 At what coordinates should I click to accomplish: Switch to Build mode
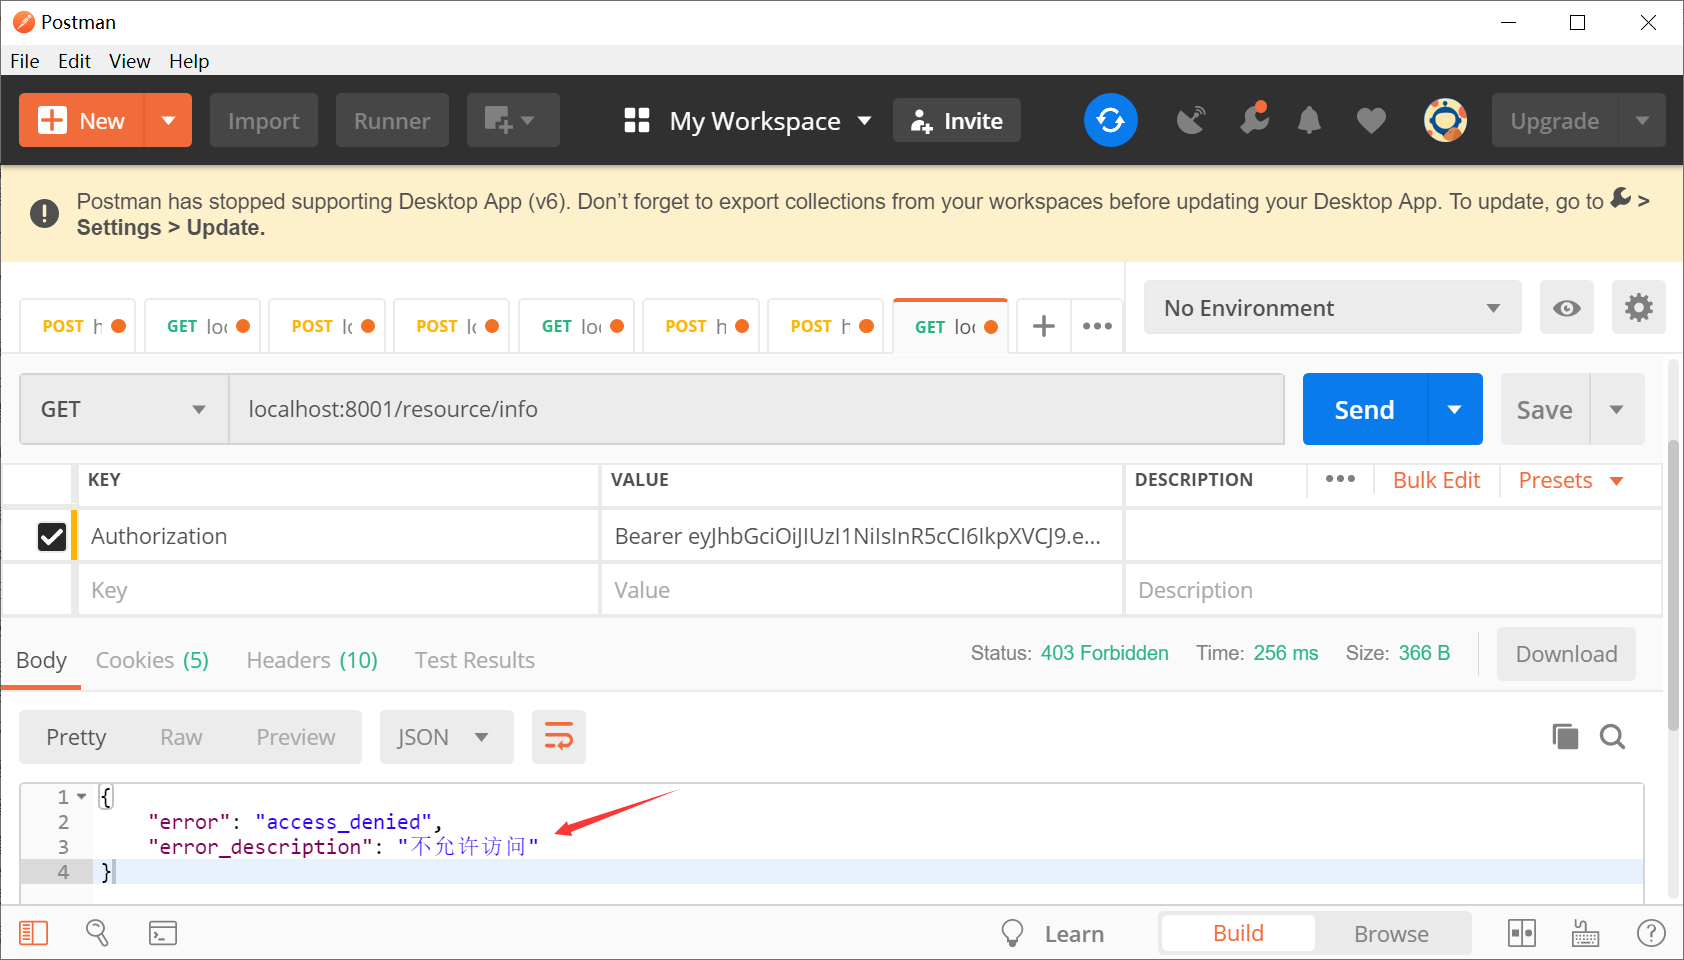(x=1238, y=933)
